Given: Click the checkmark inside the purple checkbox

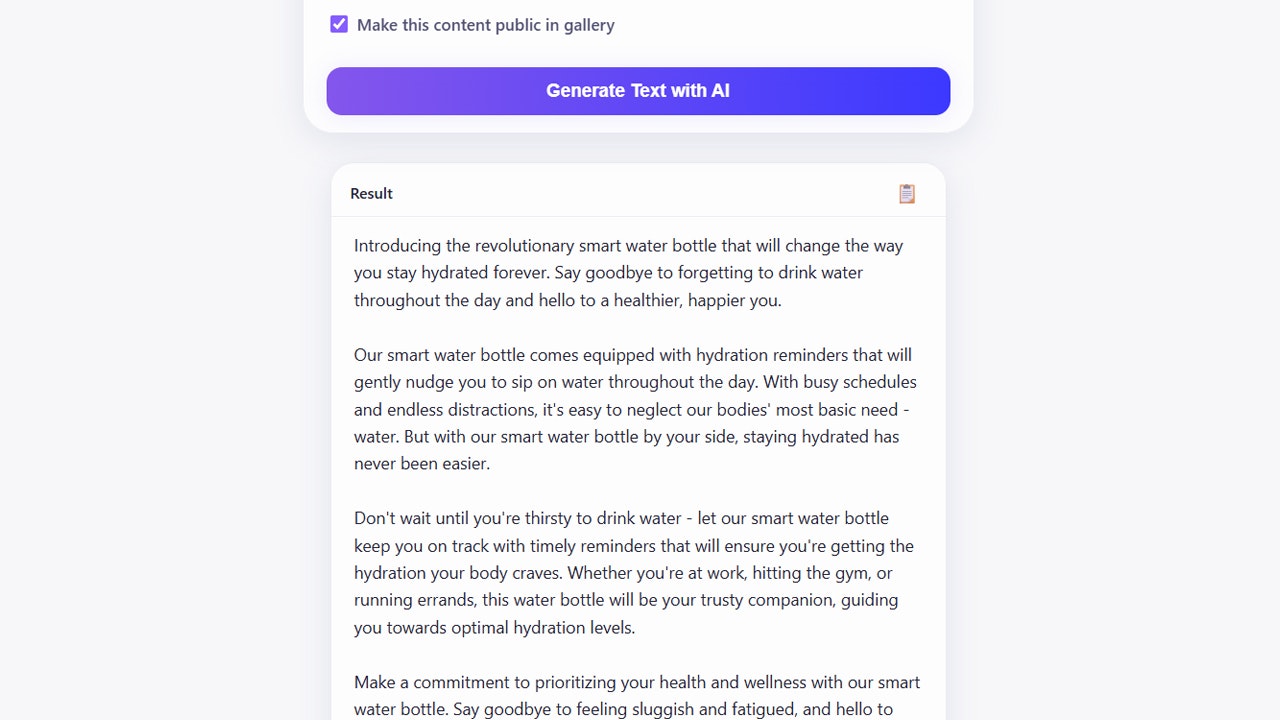Looking at the screenshot, I should [339, 24].
